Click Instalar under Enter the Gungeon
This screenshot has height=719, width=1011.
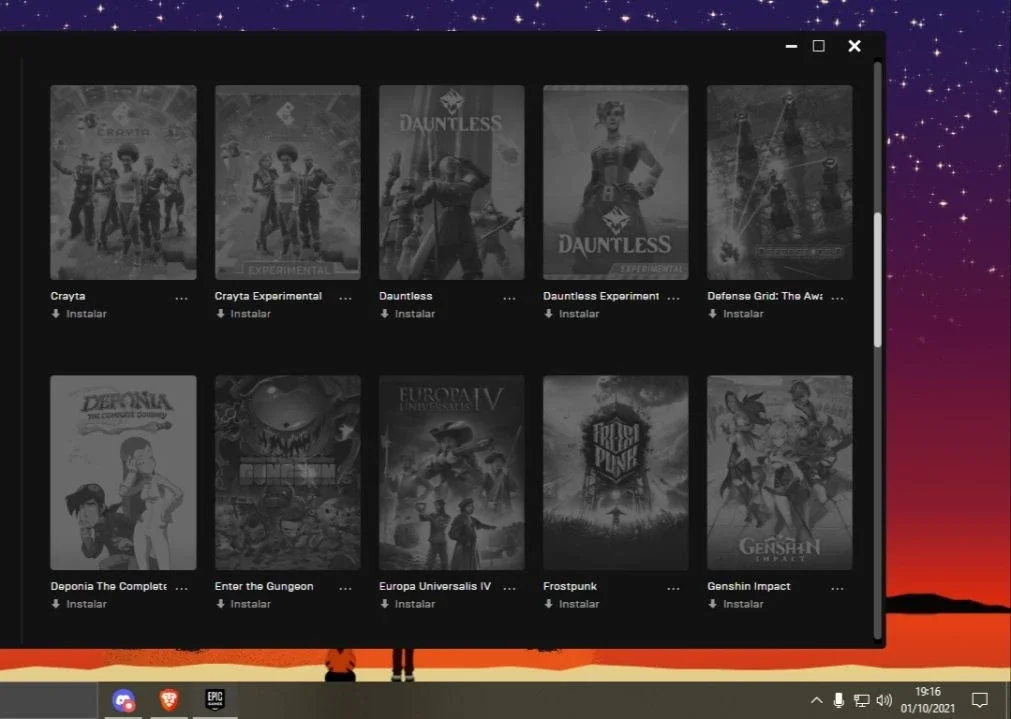243,604
